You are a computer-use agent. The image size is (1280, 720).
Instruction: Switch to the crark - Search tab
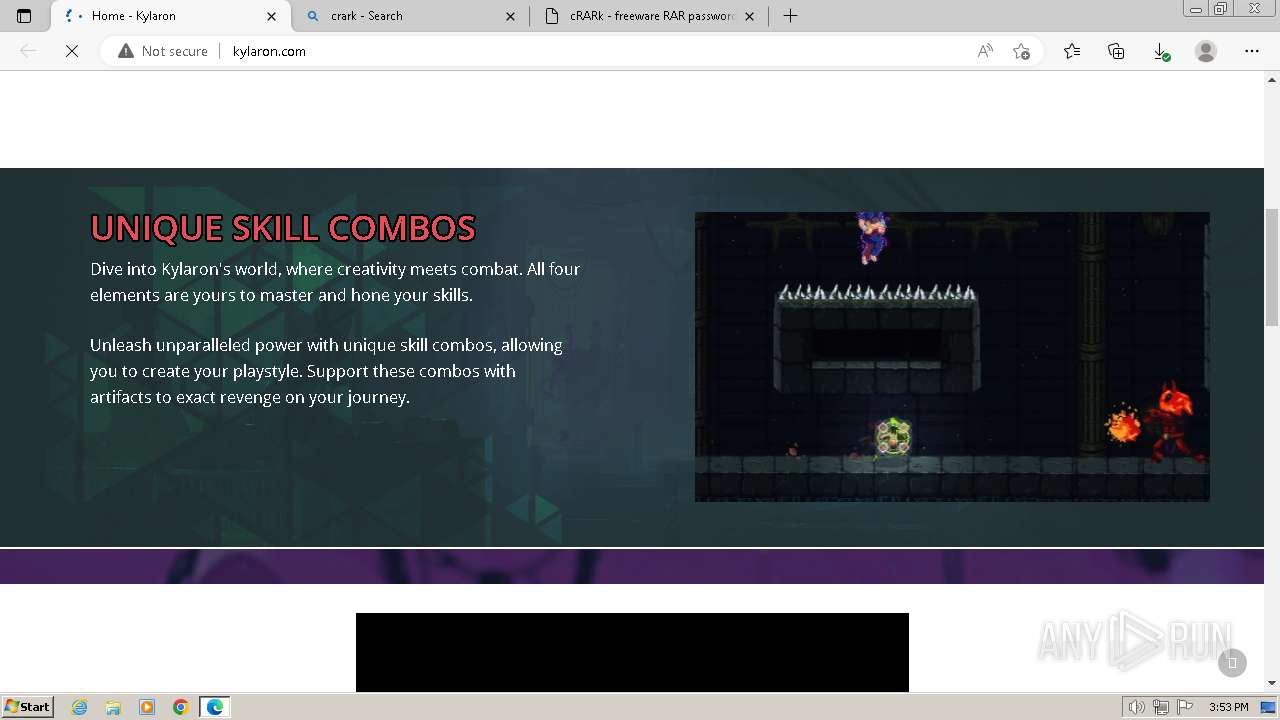(410, 16)
